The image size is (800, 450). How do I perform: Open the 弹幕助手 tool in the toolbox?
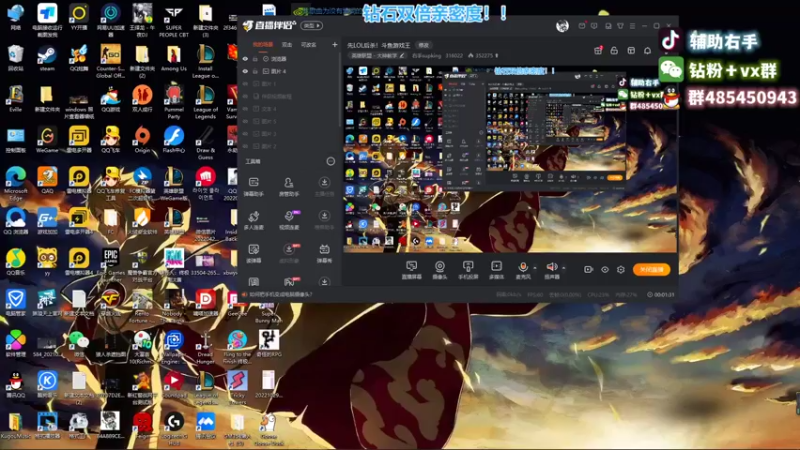coord(254,186)
